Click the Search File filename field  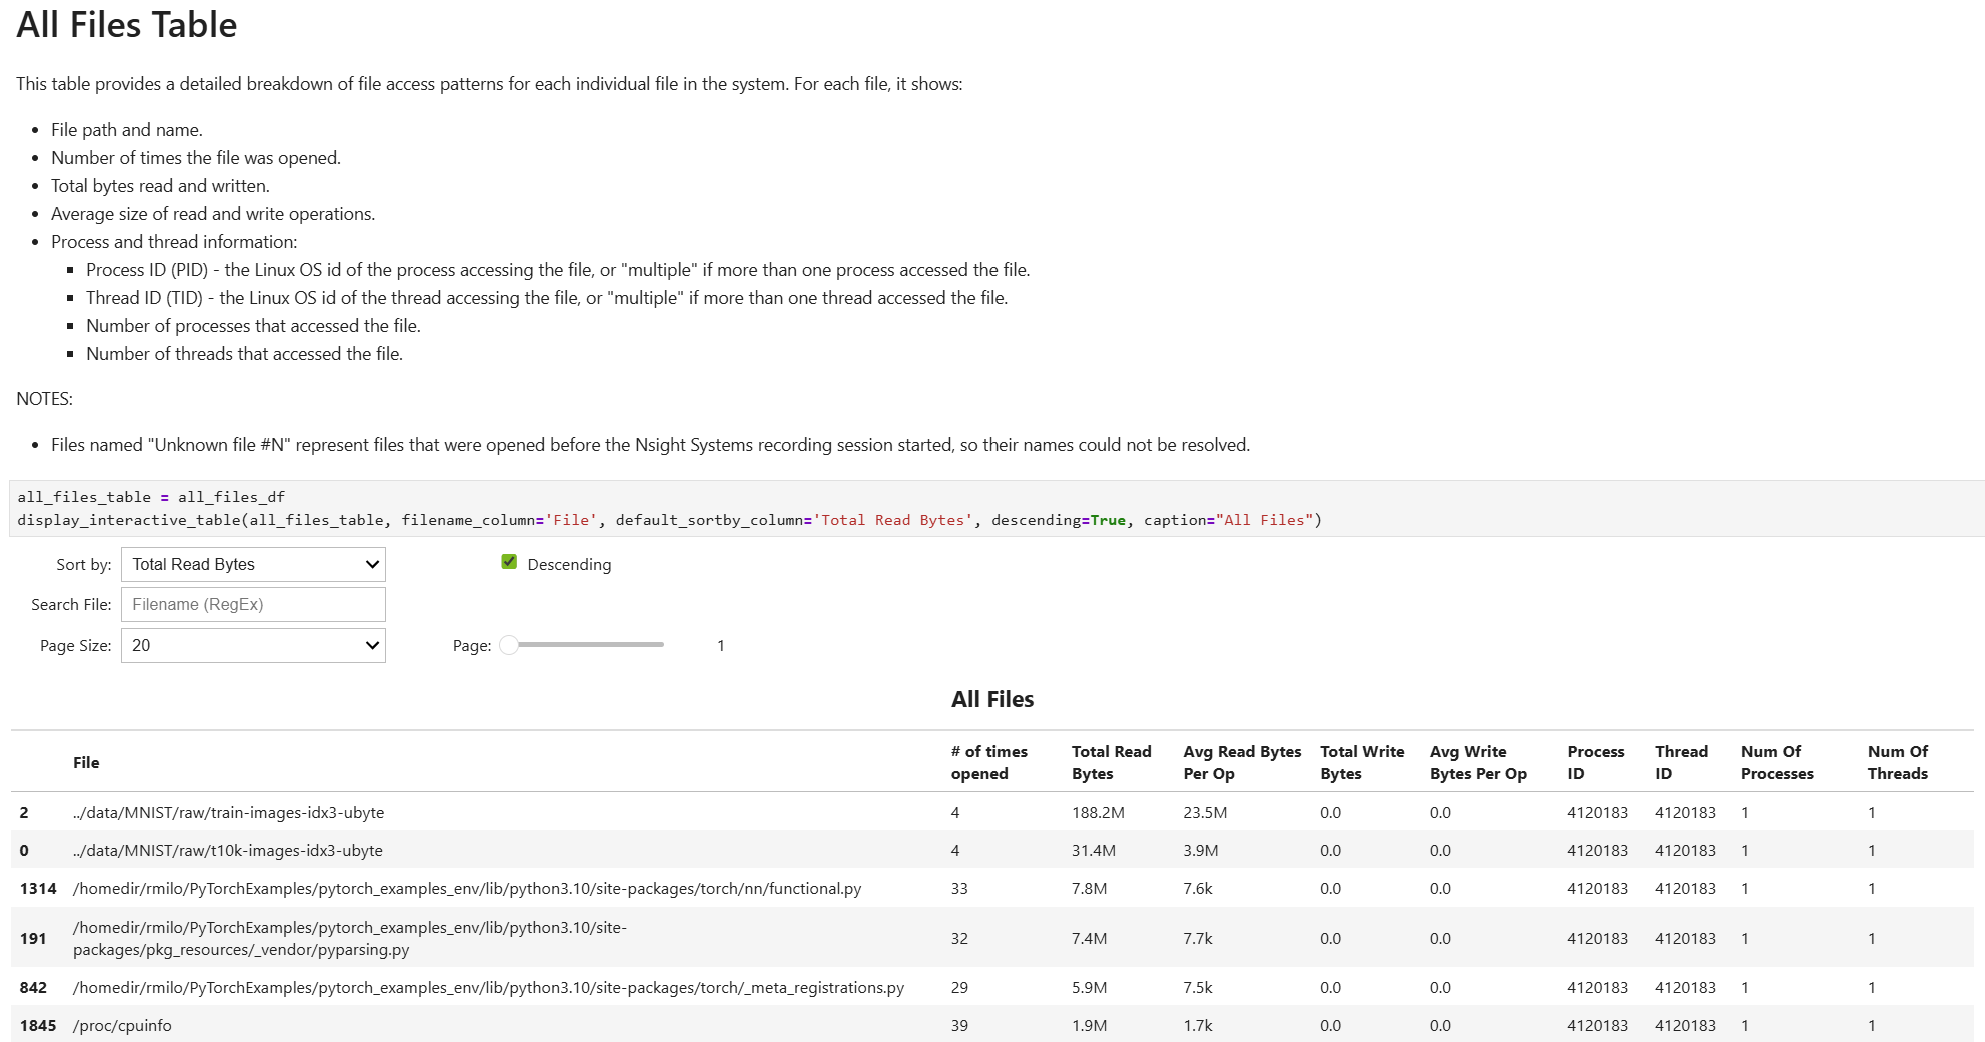[252, 604]
